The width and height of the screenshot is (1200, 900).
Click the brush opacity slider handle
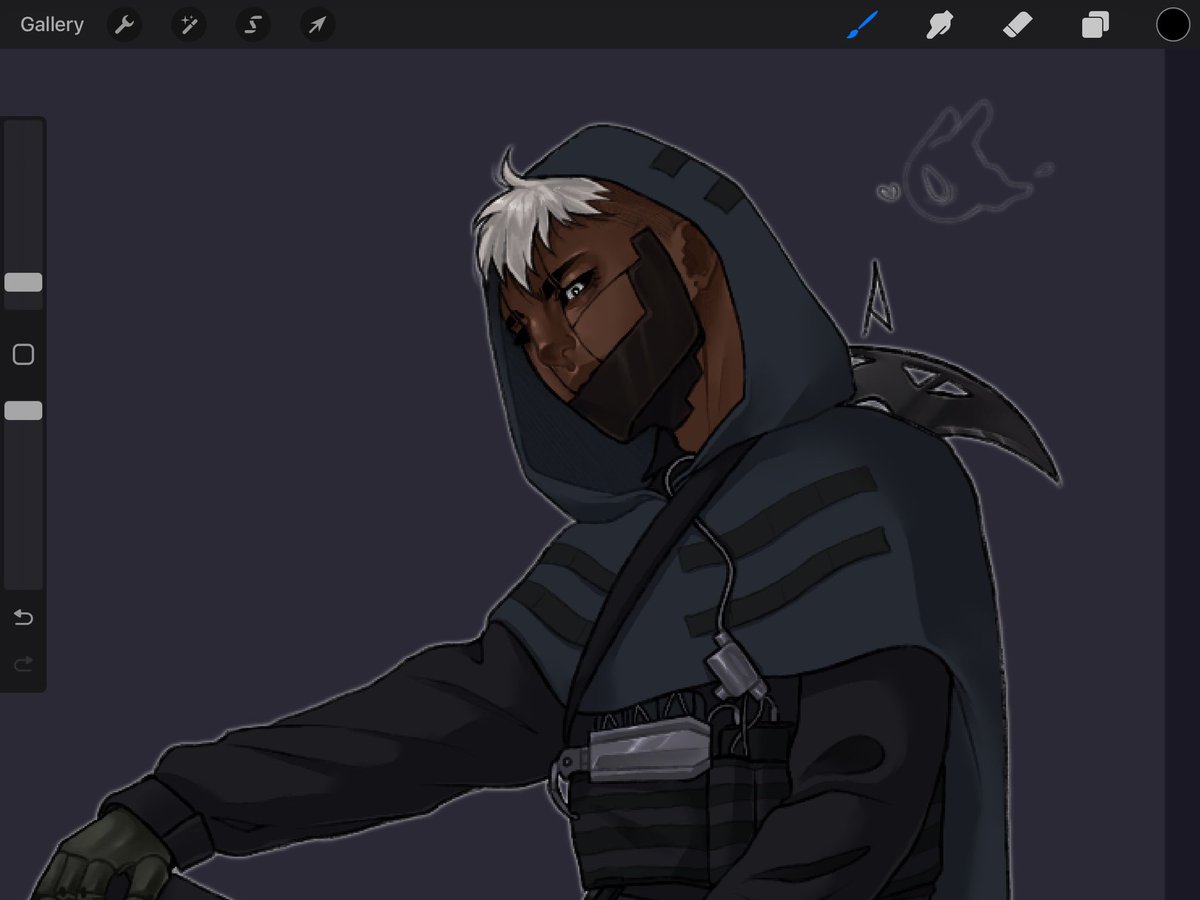tap(23, 411)
